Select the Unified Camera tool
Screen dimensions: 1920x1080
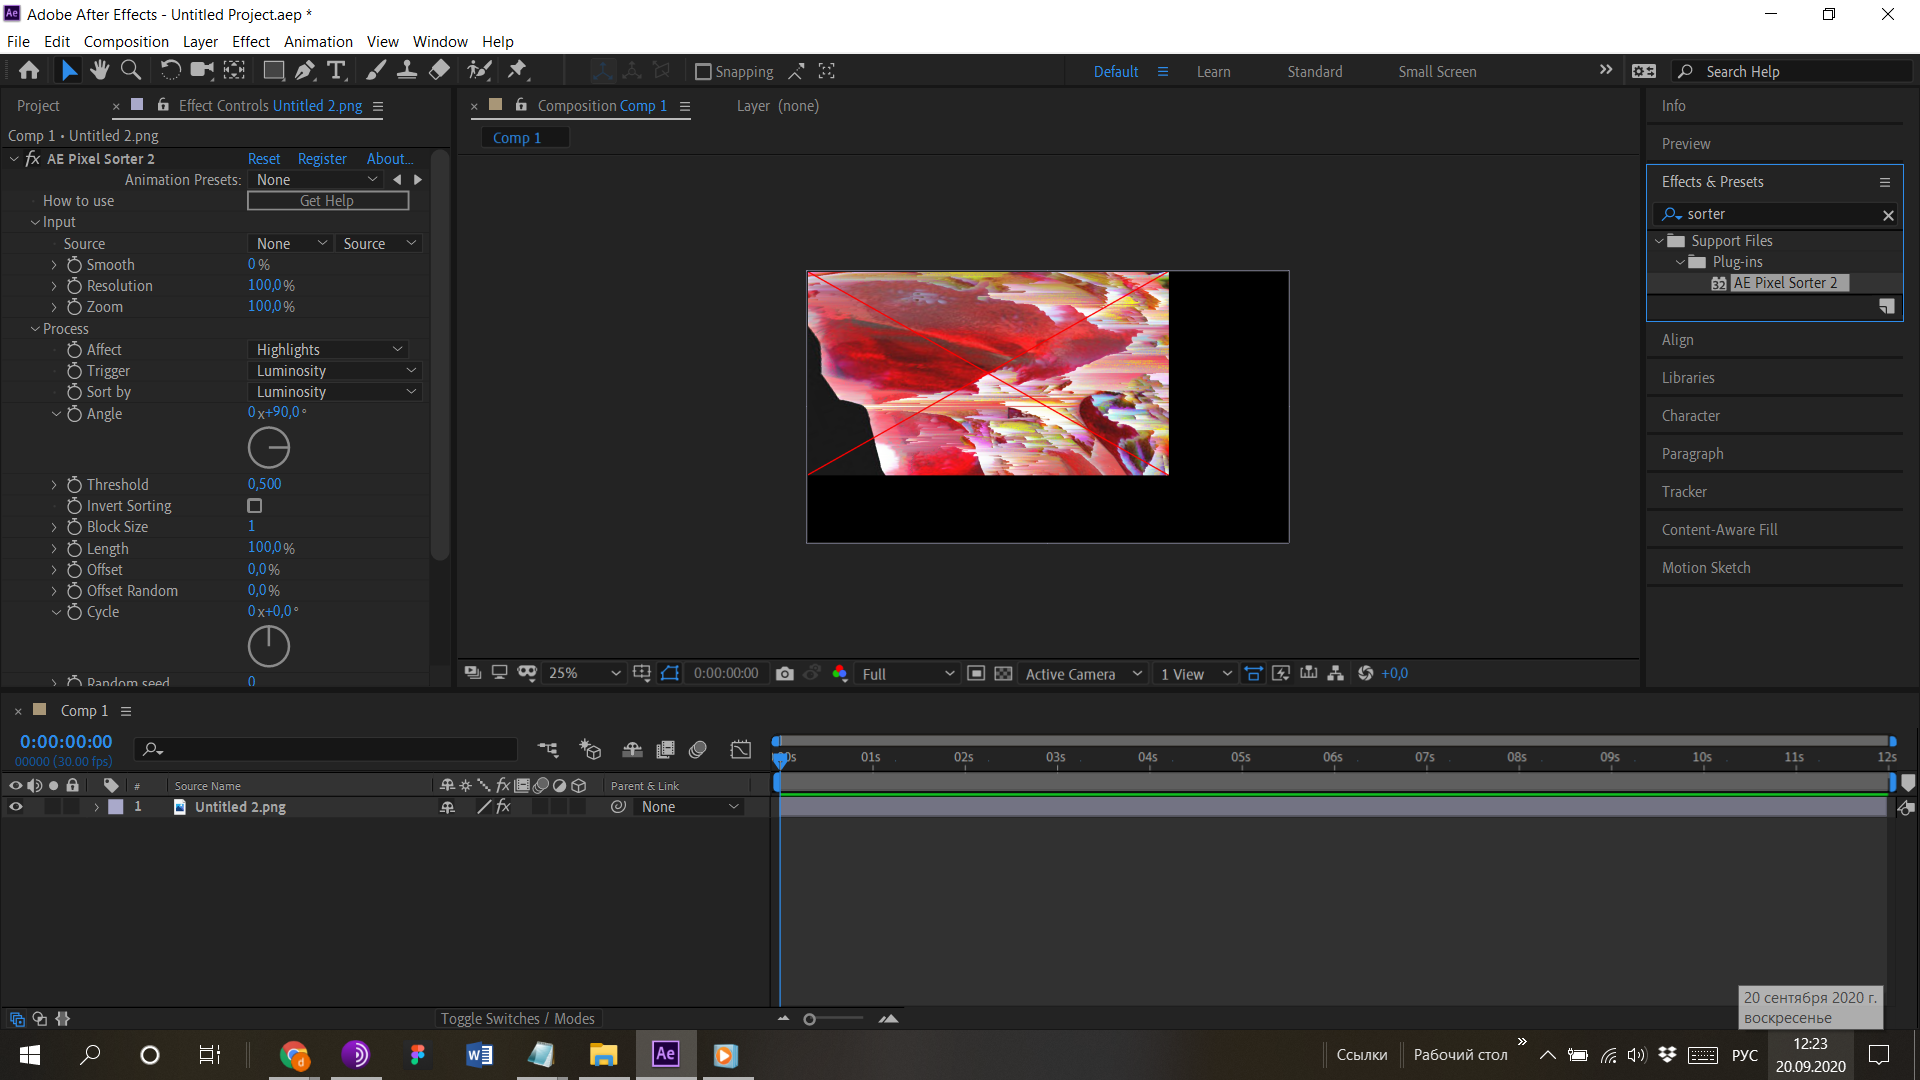202,71
